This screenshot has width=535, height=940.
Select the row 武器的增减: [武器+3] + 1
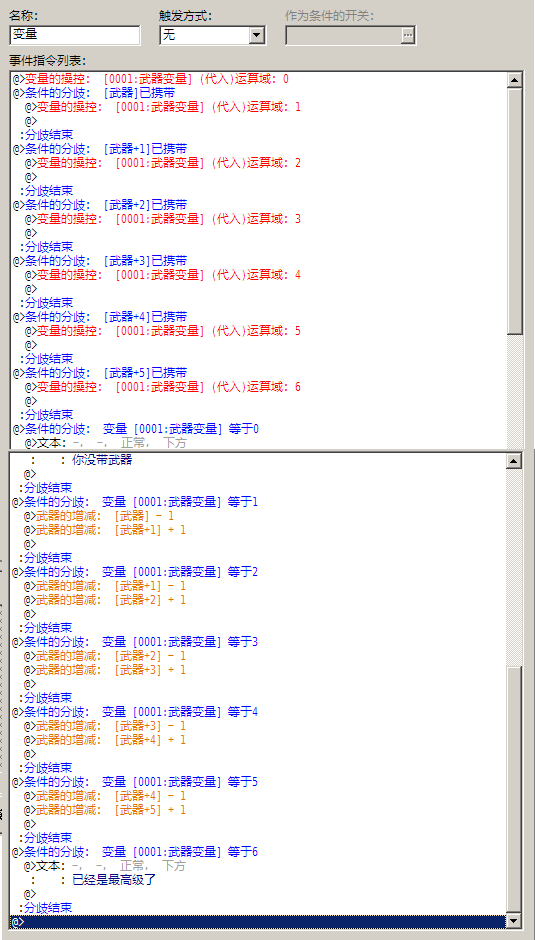(x=259, y=670)
